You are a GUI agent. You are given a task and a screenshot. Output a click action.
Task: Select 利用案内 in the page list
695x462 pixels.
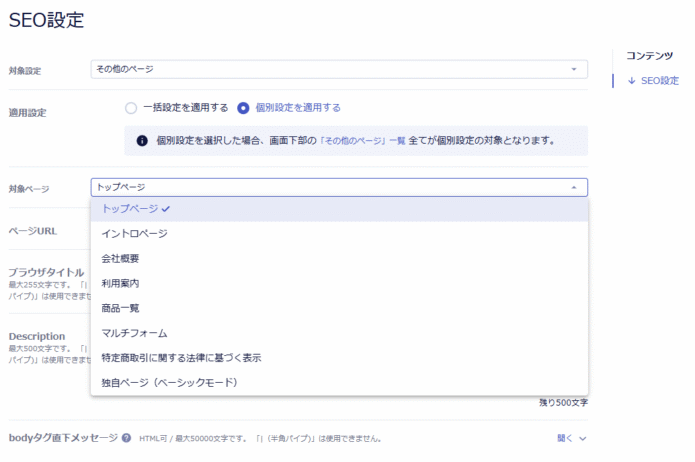121,284
